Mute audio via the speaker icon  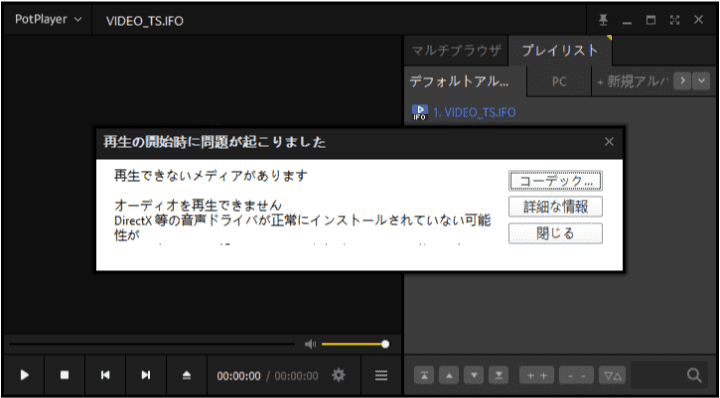(x=310, y=344)
